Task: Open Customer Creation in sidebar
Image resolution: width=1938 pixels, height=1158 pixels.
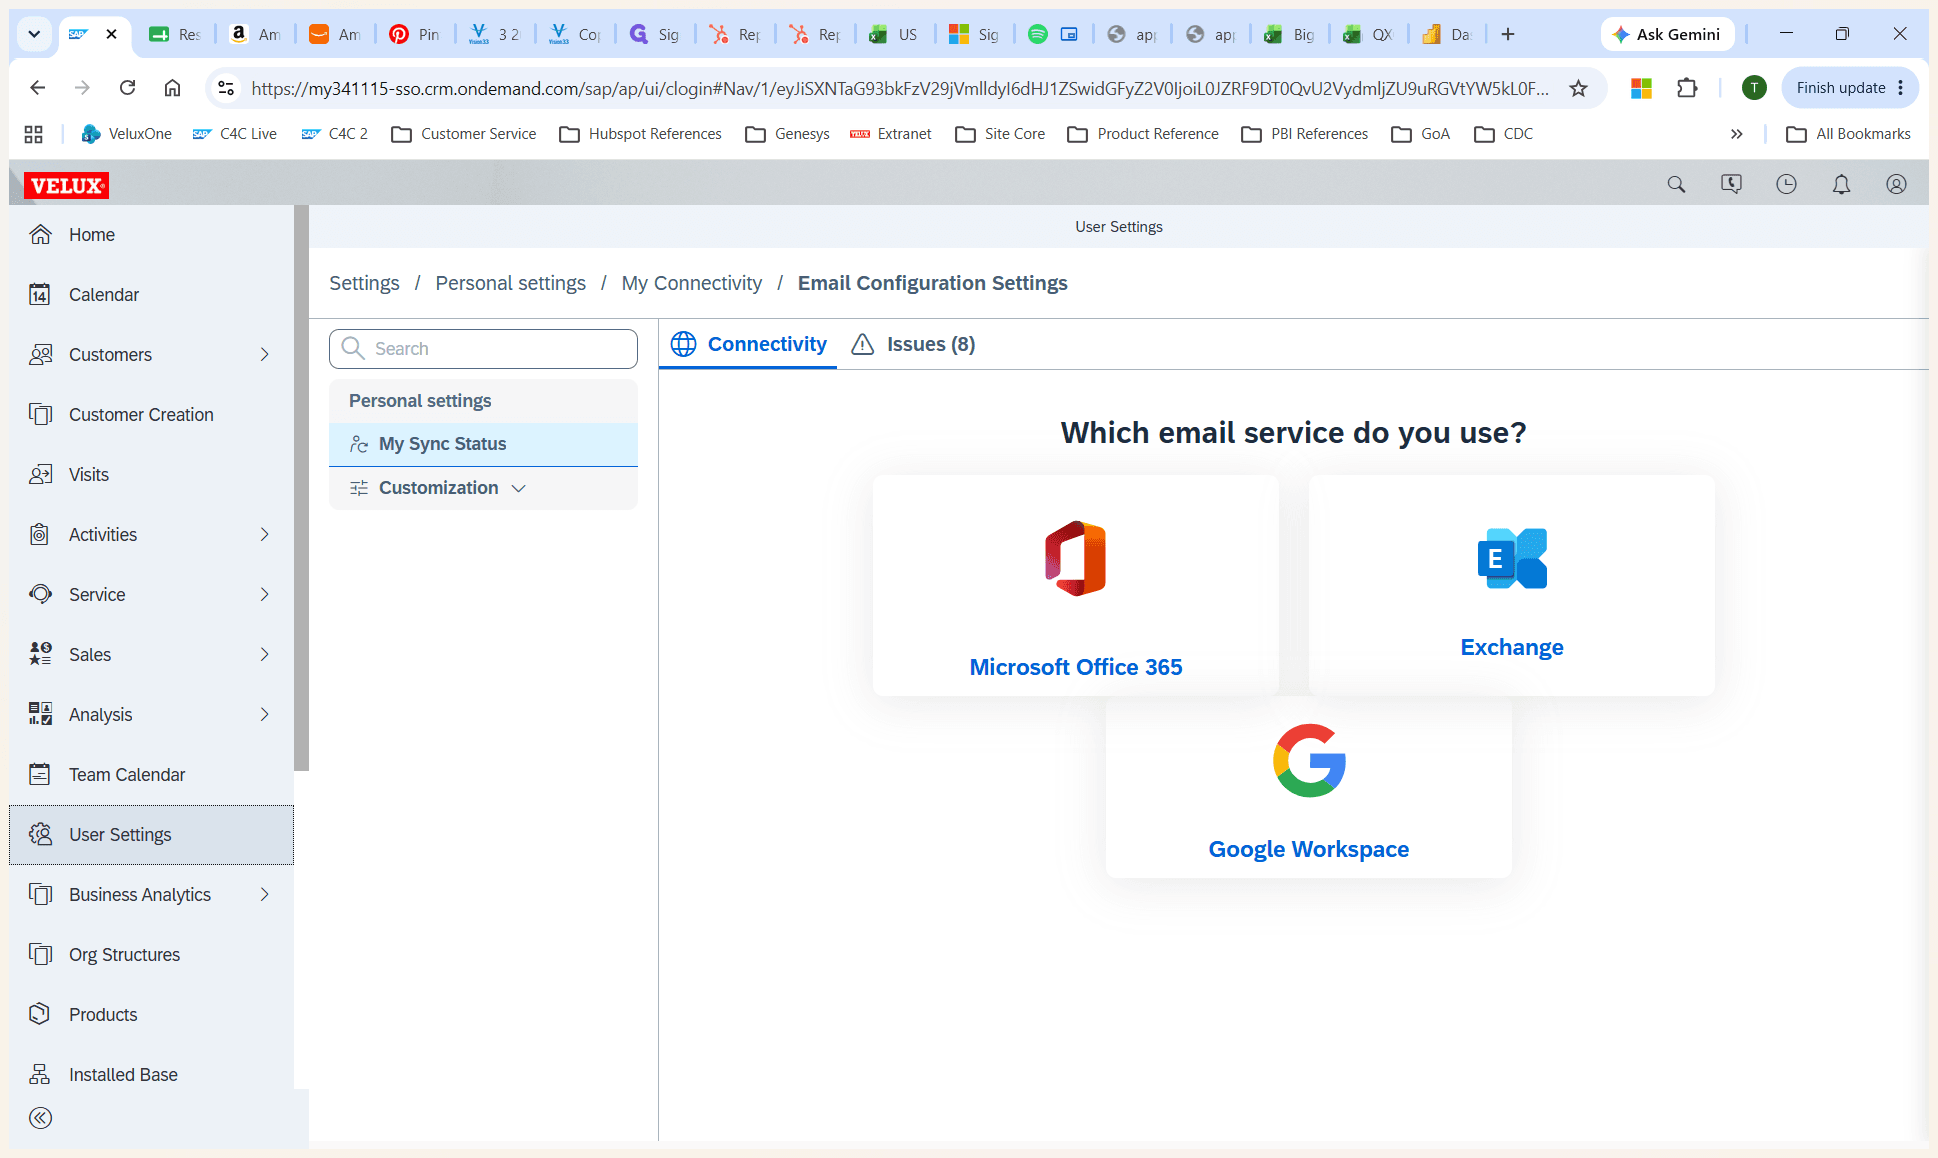Action: (x=152, y=415)
